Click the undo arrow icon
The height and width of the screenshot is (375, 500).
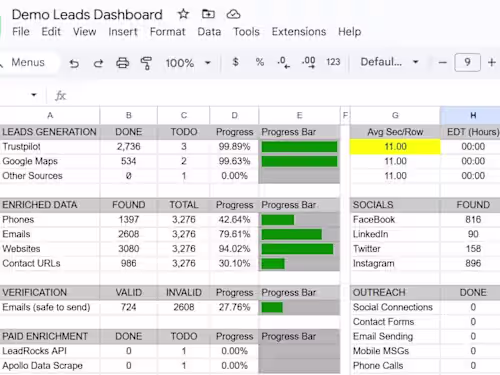click(74, 63)
